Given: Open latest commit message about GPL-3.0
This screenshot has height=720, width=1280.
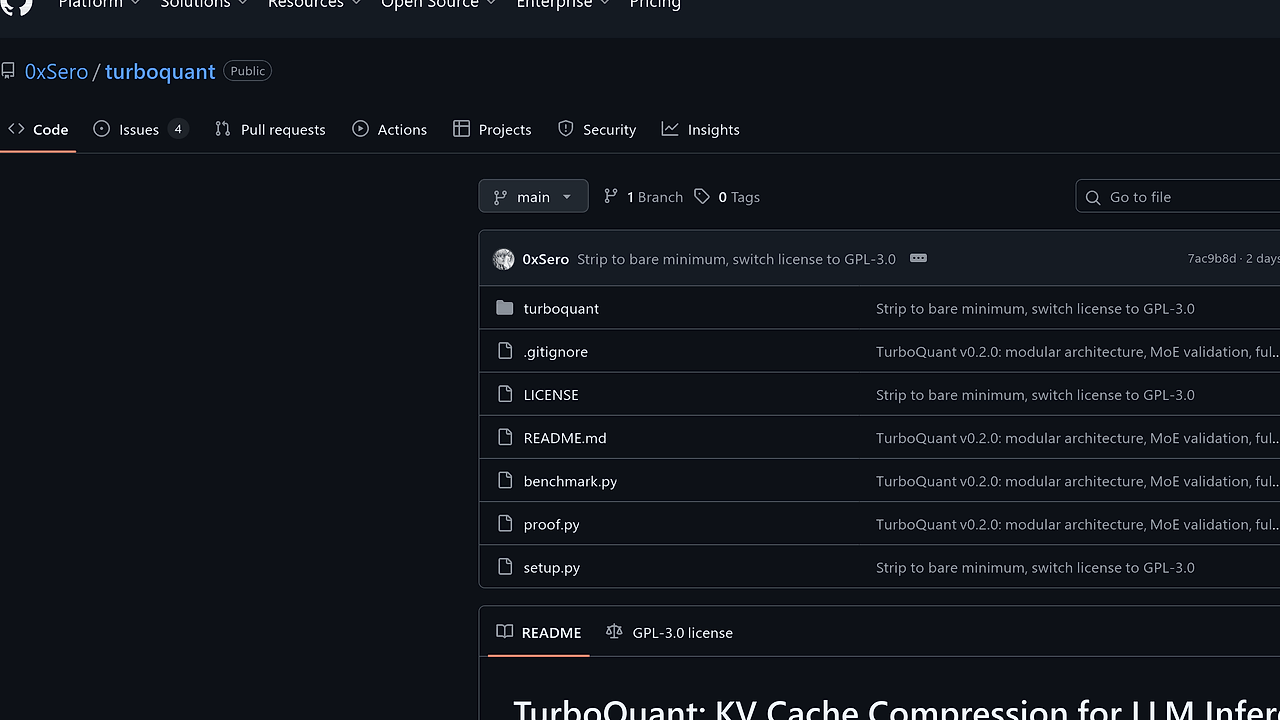Looking at the screenshot, I should 736,259.
